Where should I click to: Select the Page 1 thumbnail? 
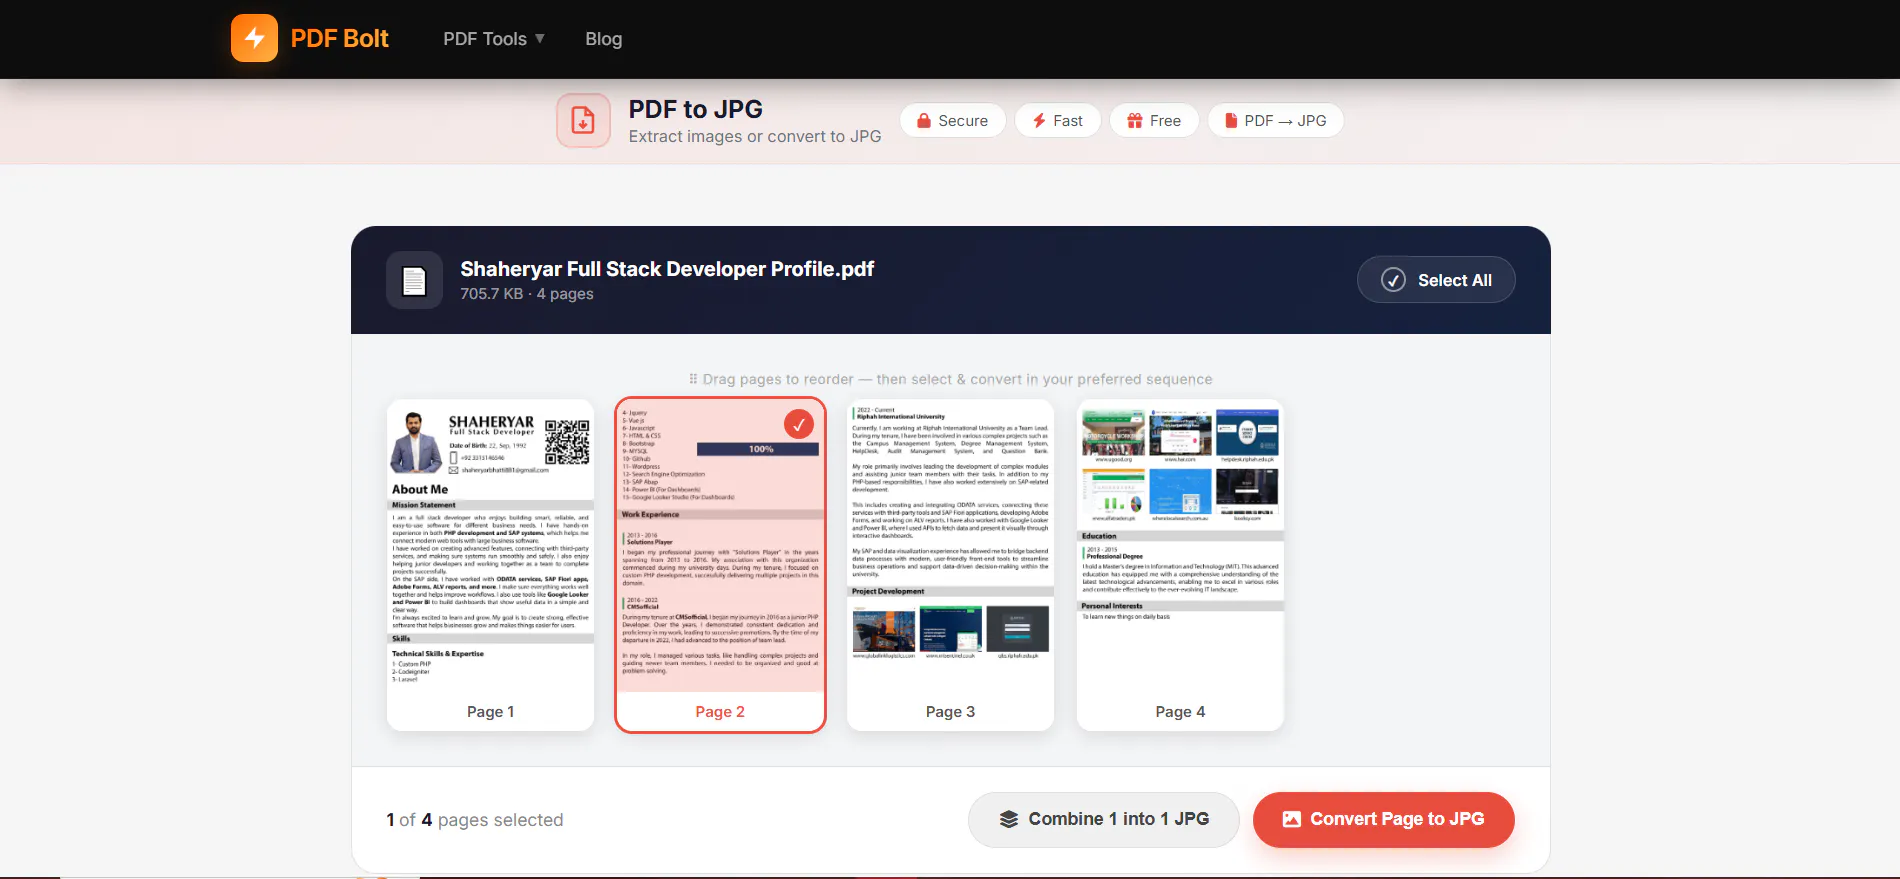click(491, 565)
